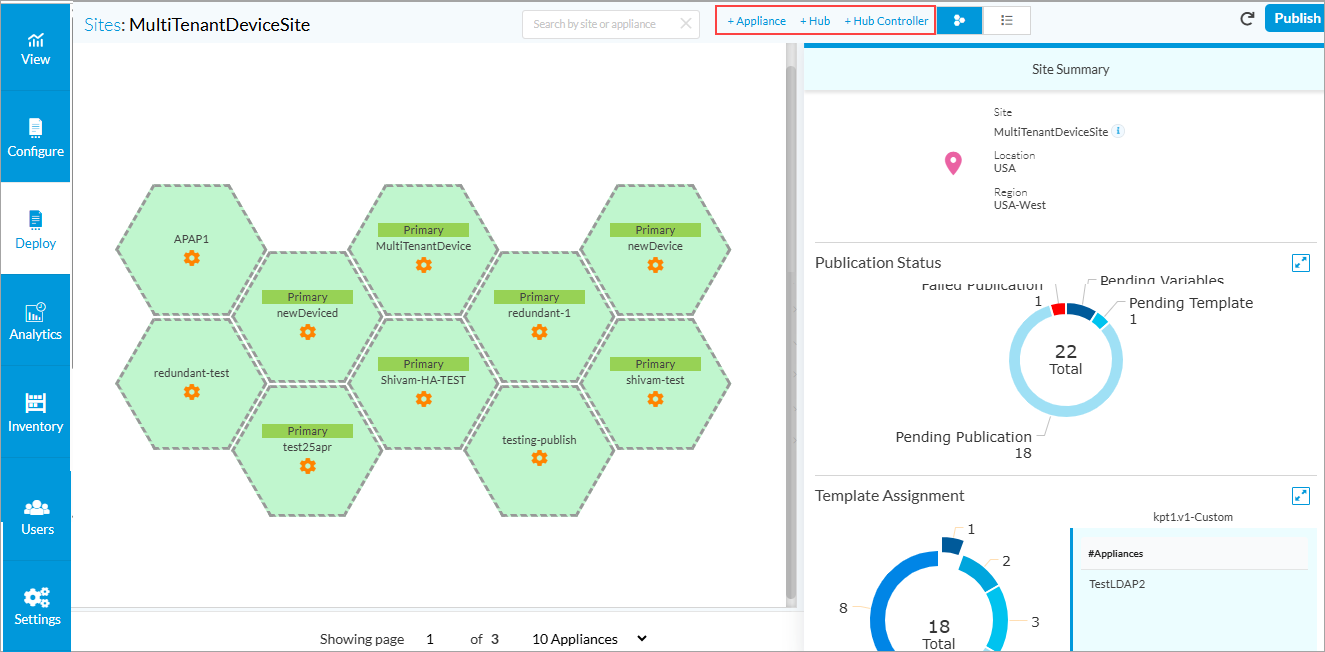1325x652 pixels.
Task: Select the shivam-test appliance name
Action: pos(655,380)
